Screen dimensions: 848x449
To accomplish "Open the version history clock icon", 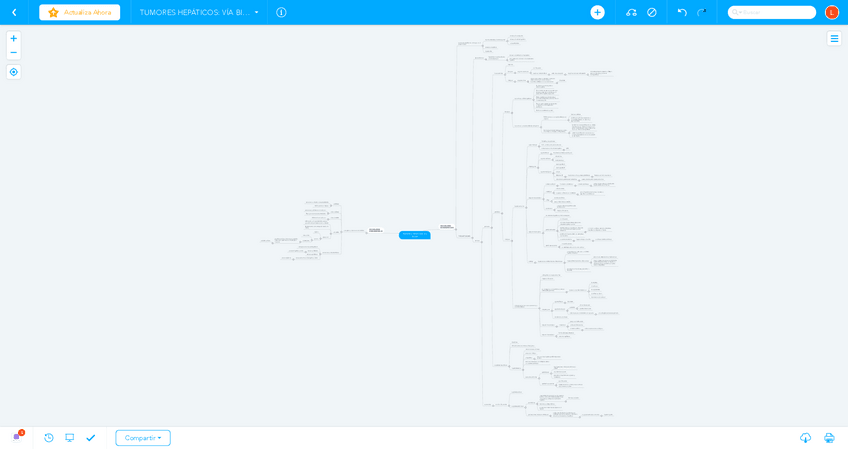I will pyautogui.click(x=49, y=437).
